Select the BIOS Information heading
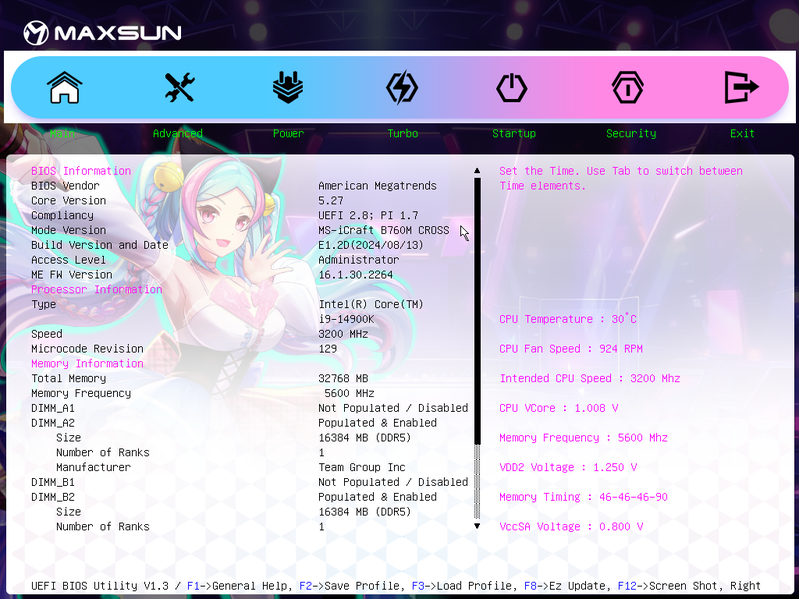This screenshot has height=599, width=799. [81, 171]
